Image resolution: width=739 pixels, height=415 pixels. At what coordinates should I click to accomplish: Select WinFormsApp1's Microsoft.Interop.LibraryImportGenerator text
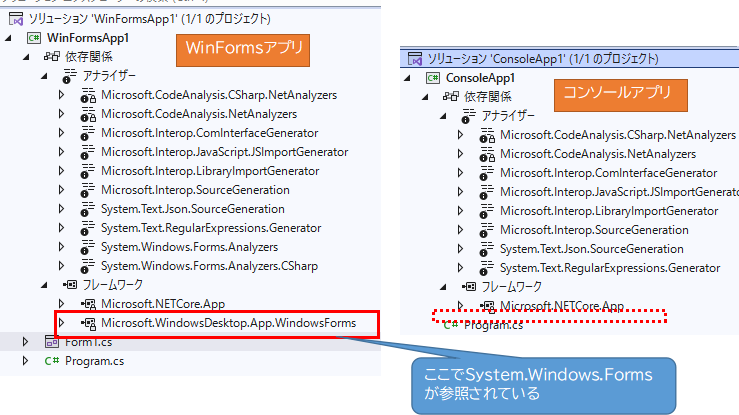coord(210,171)
